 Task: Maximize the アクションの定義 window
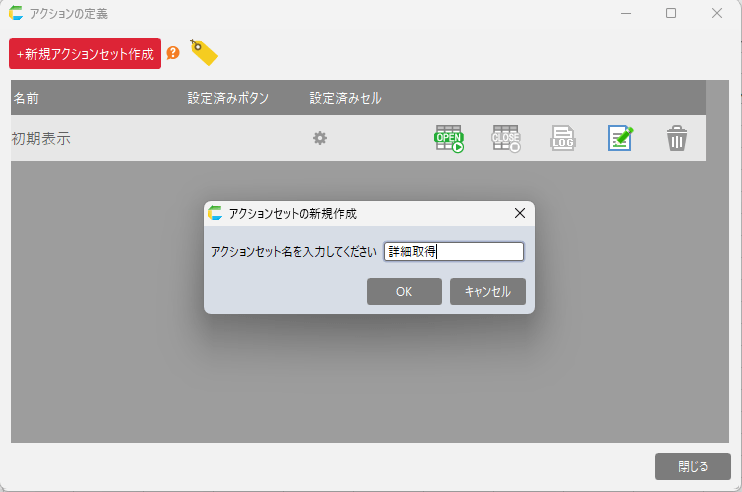click(671, 13)
